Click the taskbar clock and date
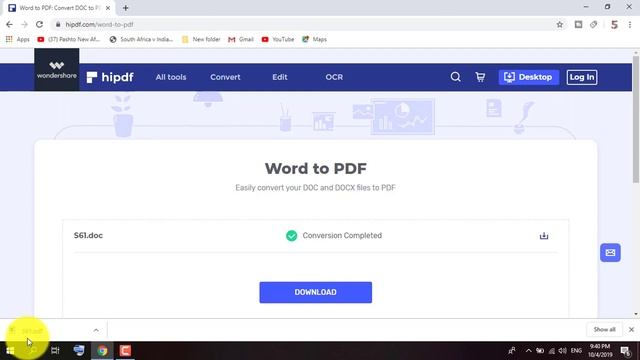 (x=600, y=351)
